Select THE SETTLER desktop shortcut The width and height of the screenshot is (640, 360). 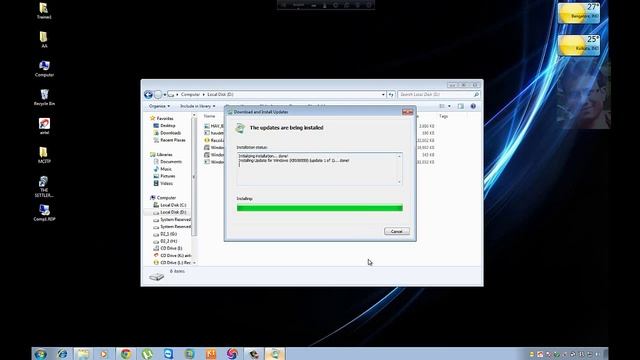44,187
